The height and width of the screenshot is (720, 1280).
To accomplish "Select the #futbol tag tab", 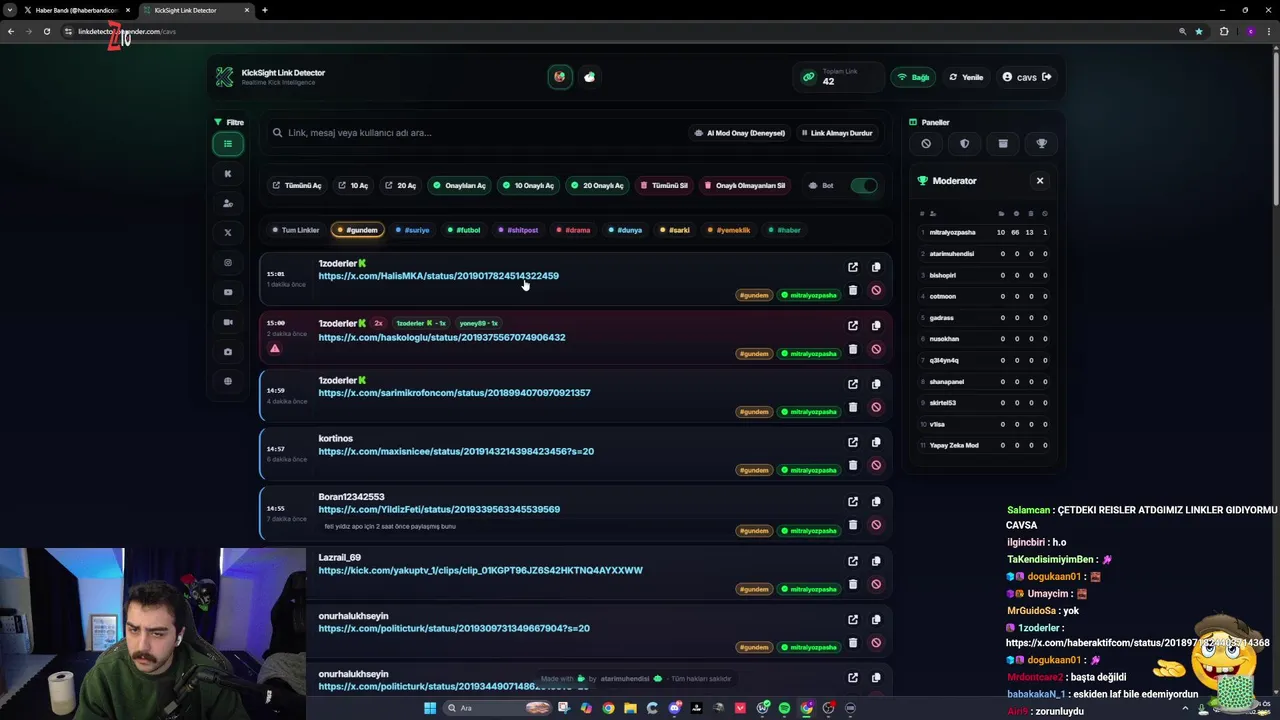I will click(463, 230).
